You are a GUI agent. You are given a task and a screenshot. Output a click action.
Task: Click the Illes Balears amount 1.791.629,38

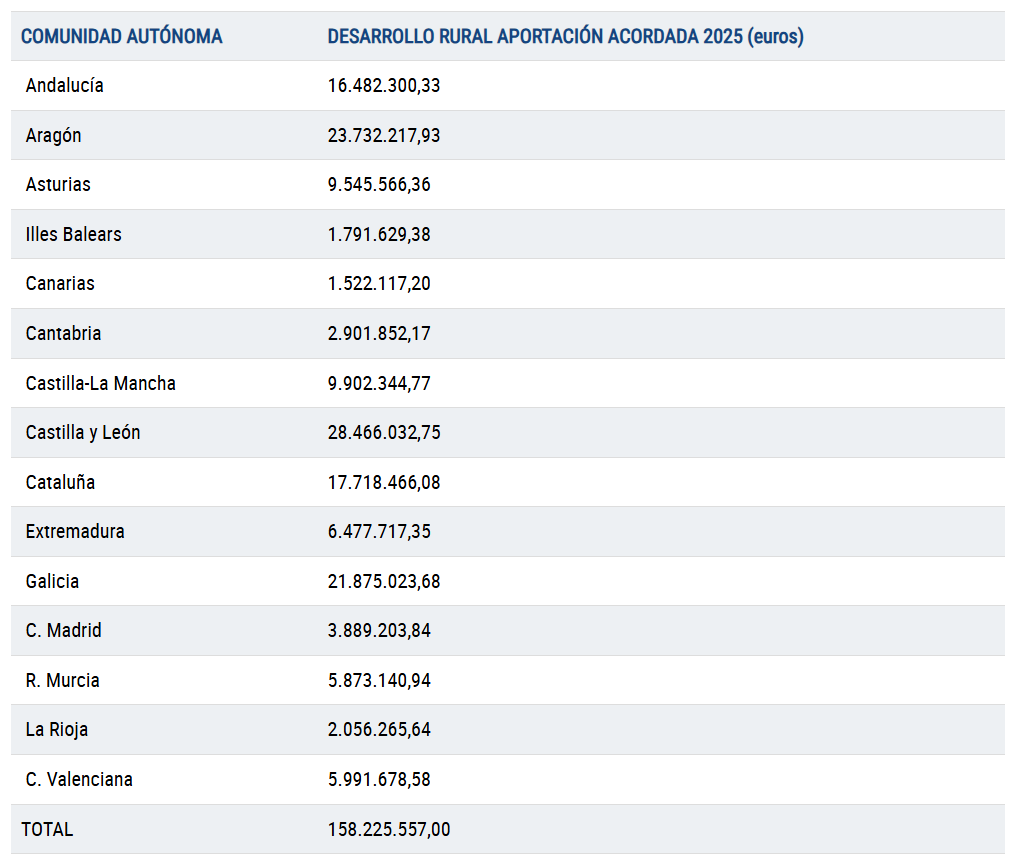point(379,235)
